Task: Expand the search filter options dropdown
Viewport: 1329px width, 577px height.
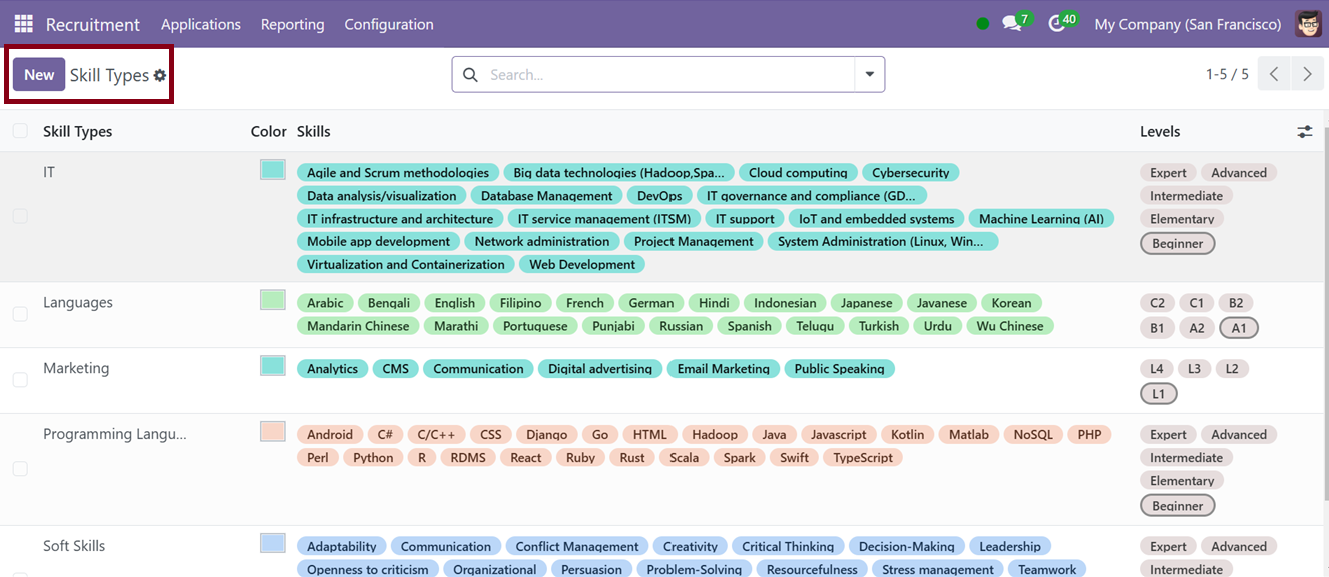Action: coord(869,75)
